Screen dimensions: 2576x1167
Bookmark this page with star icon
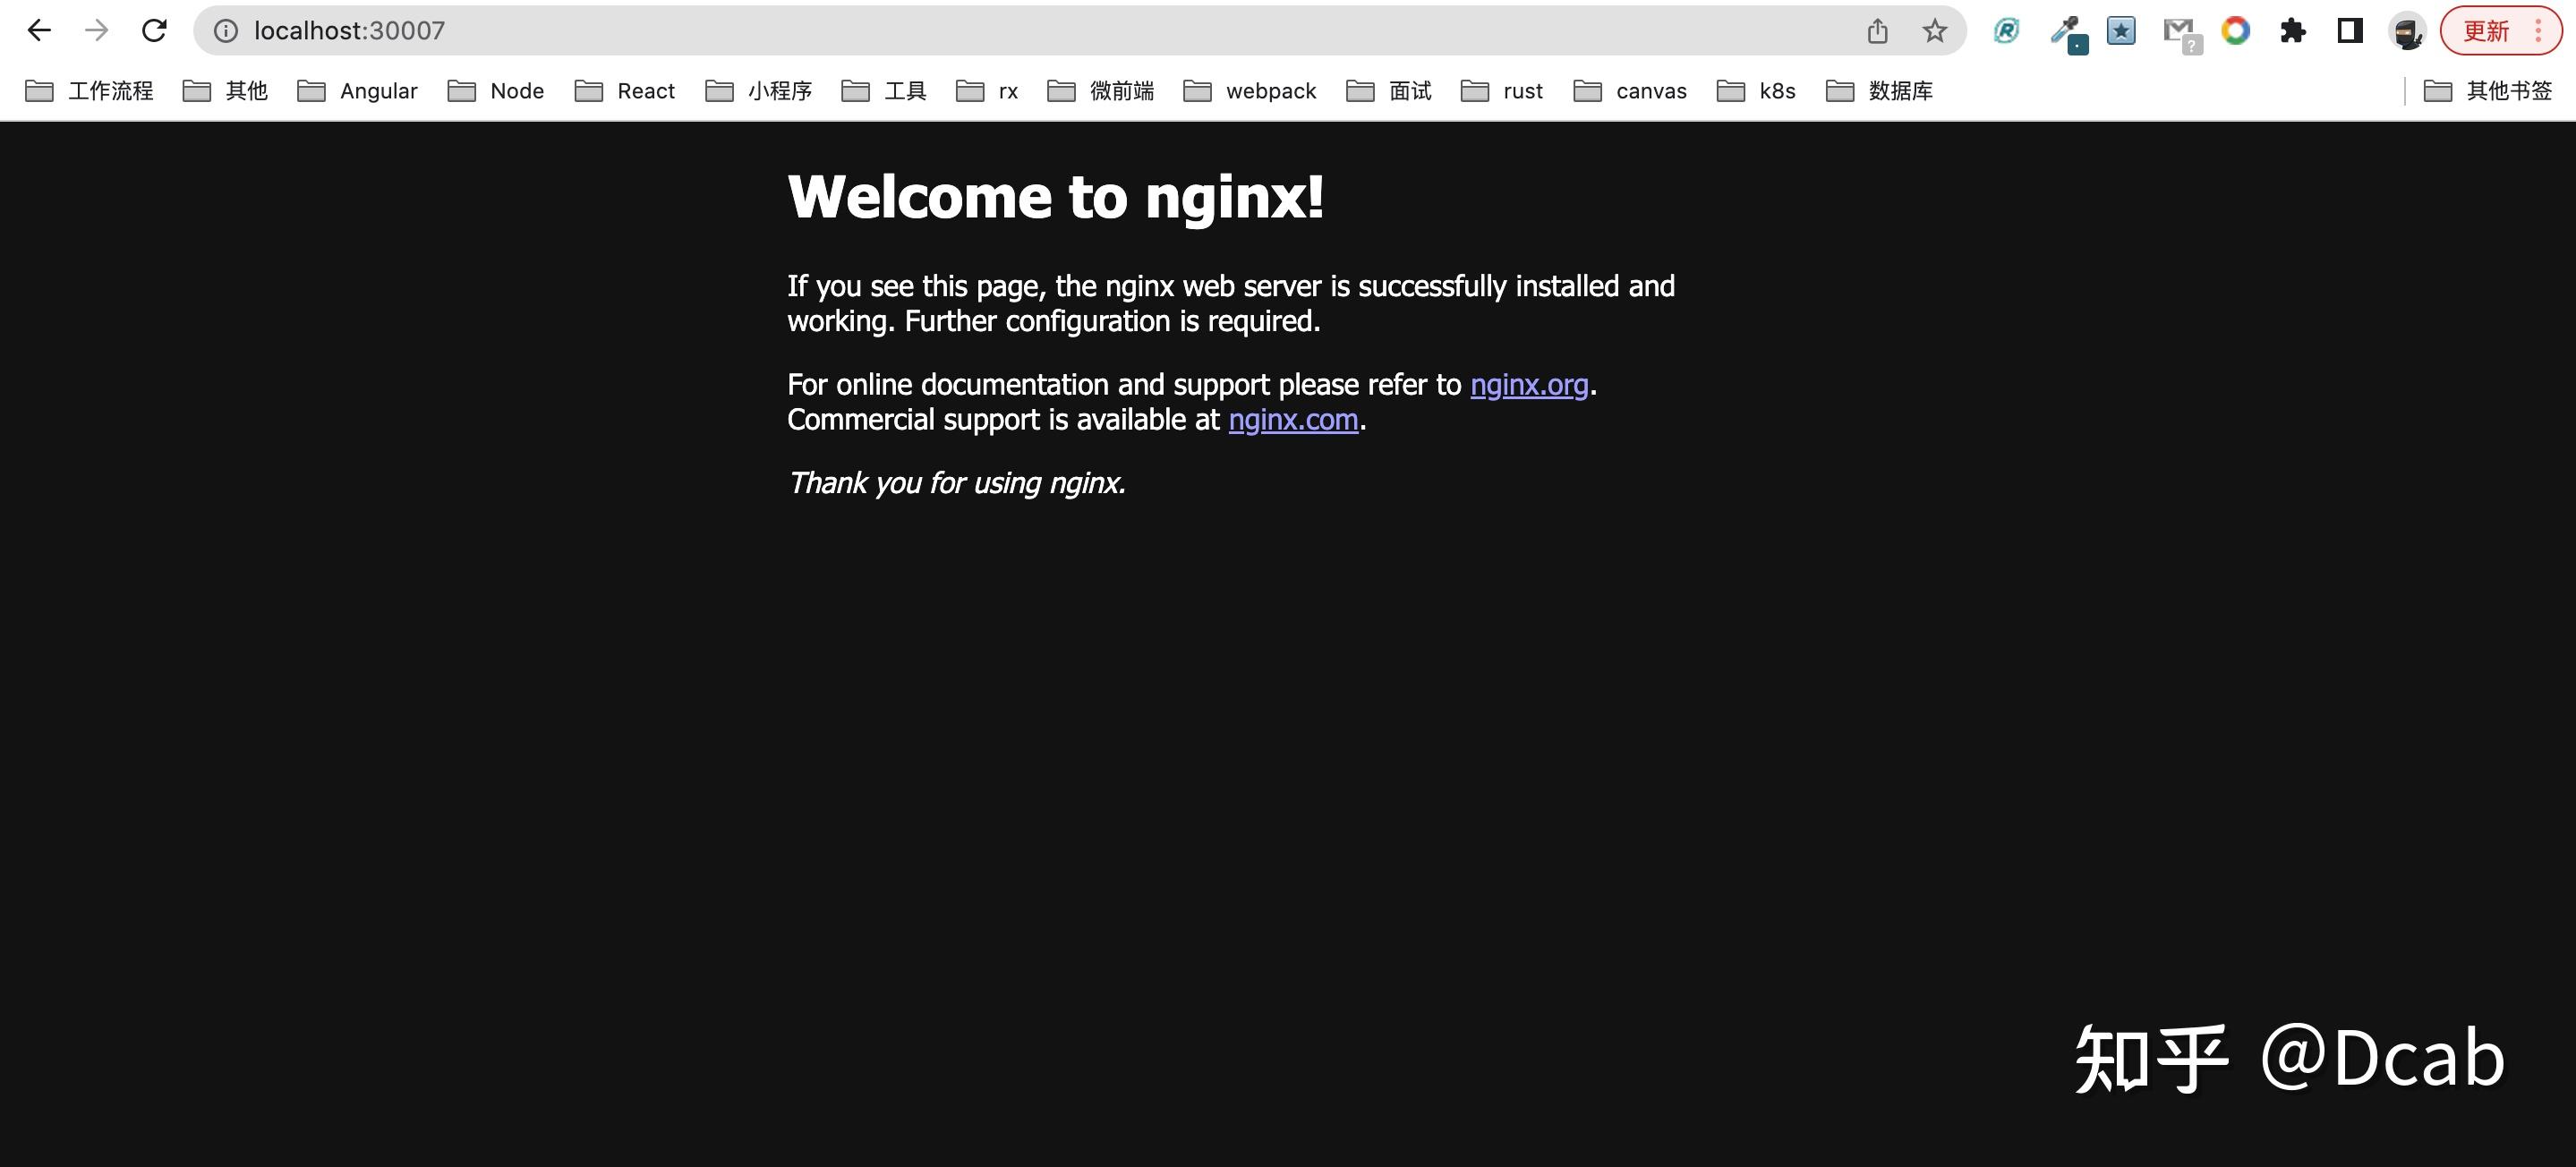[1934, 31]
